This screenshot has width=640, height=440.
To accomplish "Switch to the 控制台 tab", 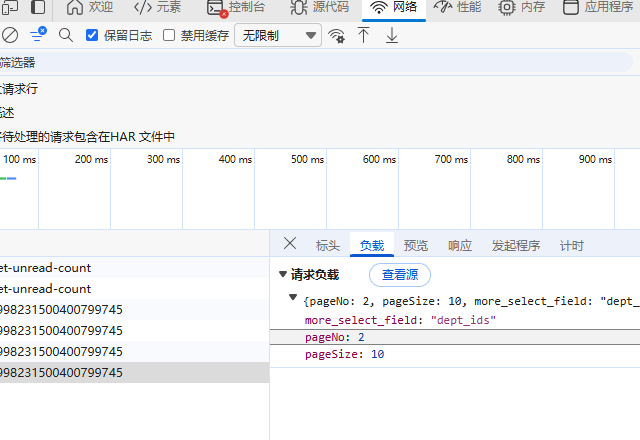I will (x=238, y=7).
